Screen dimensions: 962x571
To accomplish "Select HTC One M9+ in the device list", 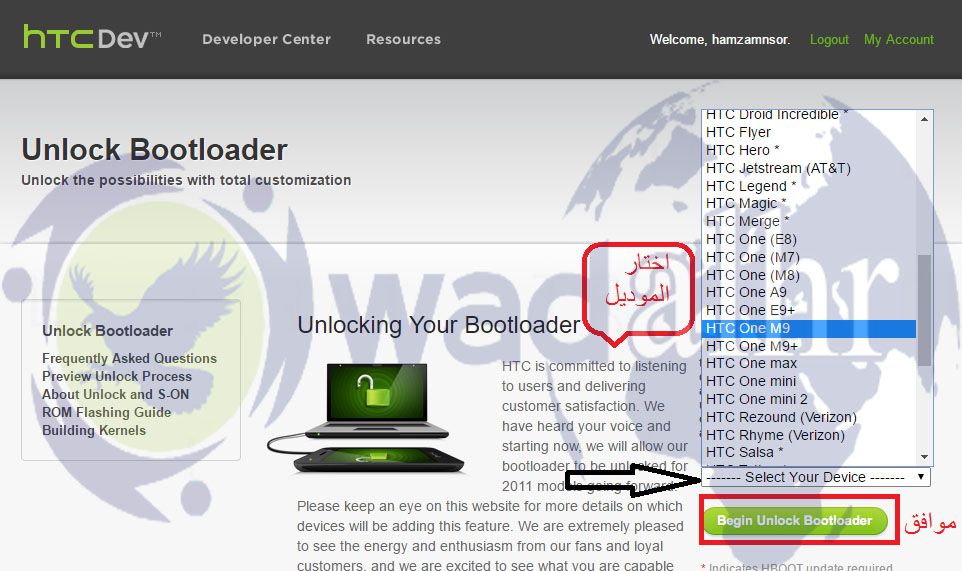I will coord(809,346).
